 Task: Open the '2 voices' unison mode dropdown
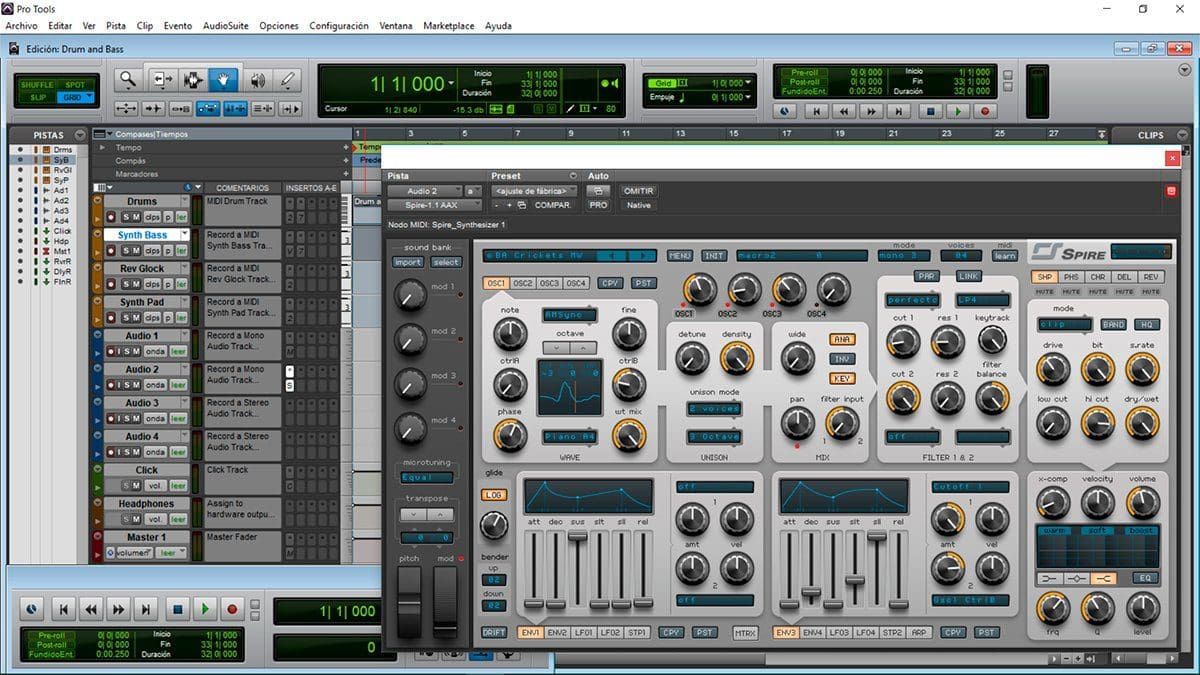click(714, 409)
